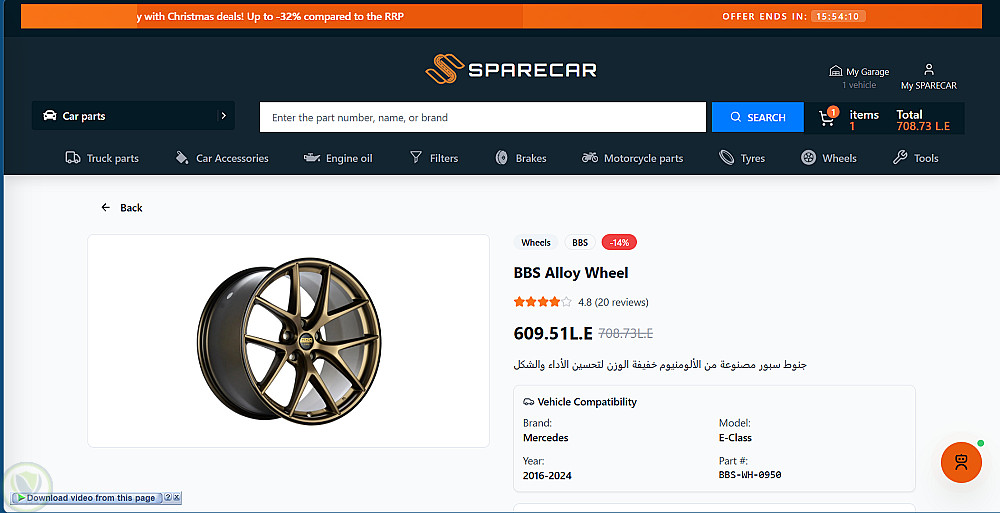
Task: Open the Tools category
Action: tap(916, 158)
